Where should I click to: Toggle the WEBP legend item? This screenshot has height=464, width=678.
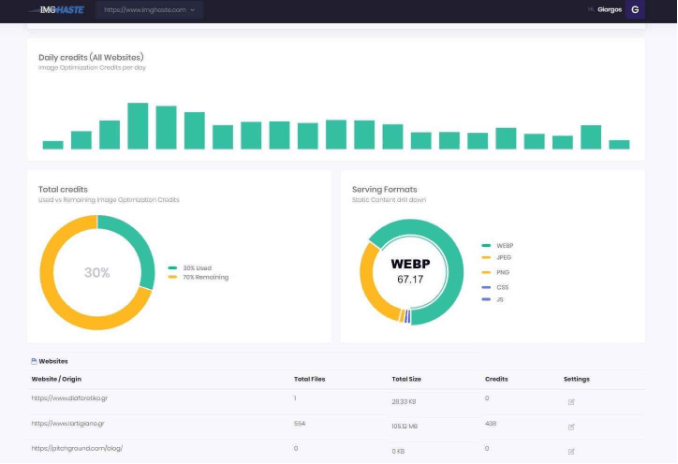[503, 245]
